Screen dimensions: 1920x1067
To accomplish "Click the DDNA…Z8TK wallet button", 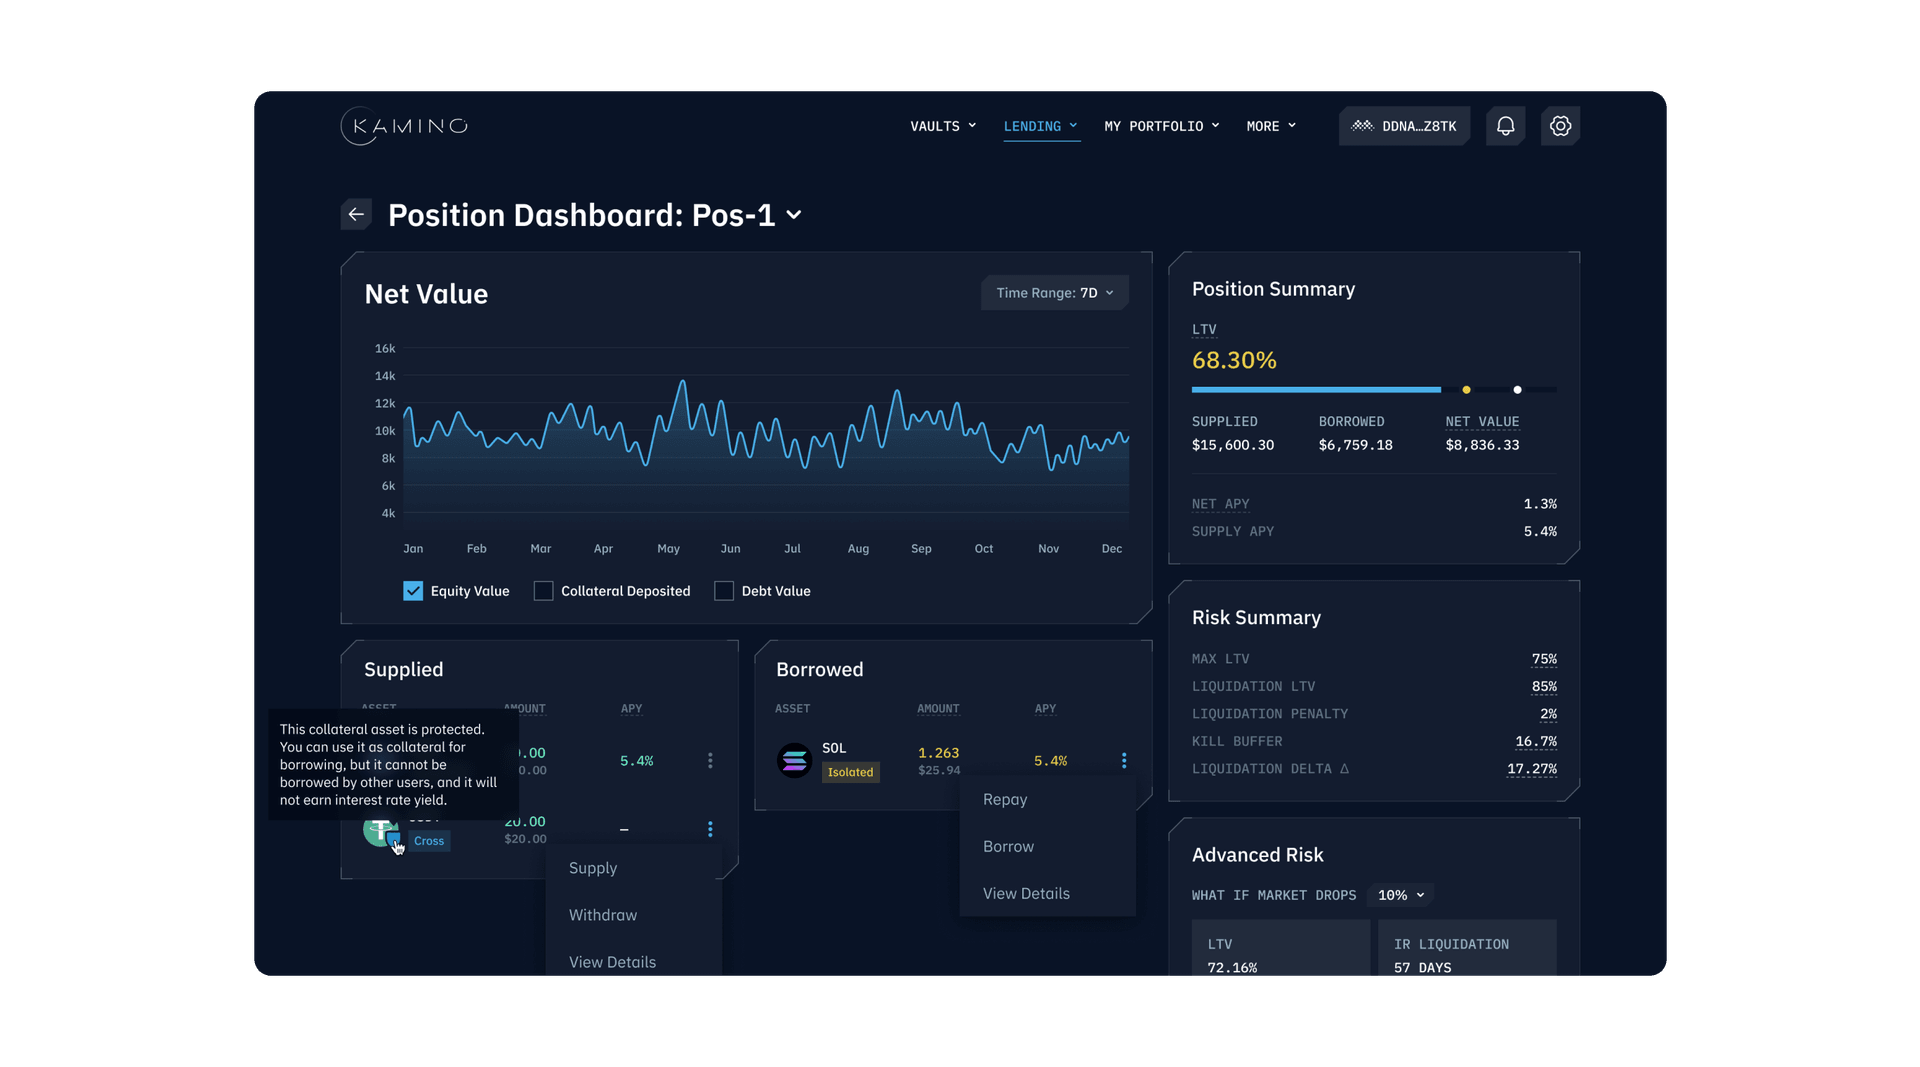I will tap(1404, 126).
